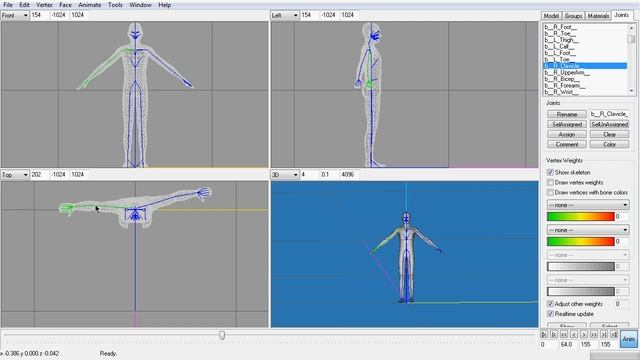Click 3D viewport far clip field 4096
640x360 pixels.
(350, 175)
